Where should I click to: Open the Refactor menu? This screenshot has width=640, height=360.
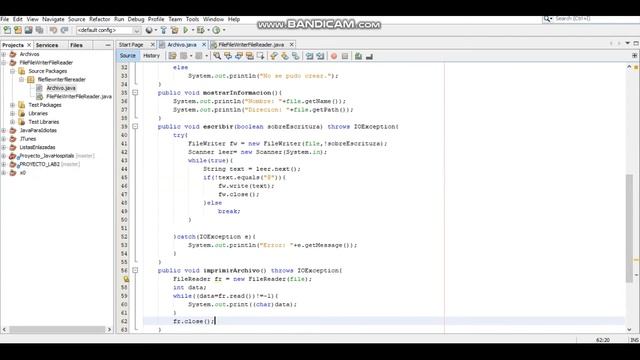click(x=100, y=19)
